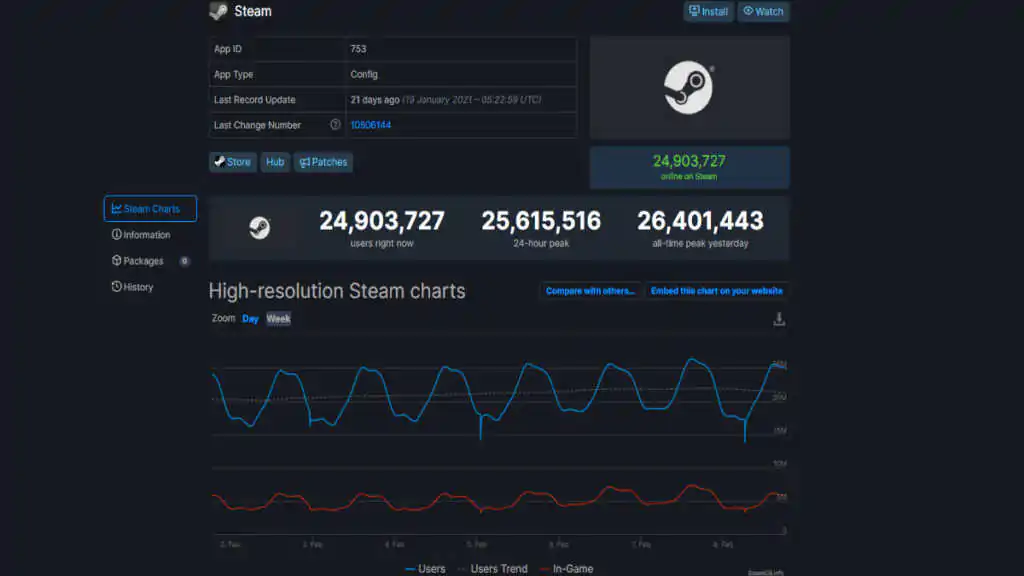This screenshot has height=576, width=1024.
Task: Open the Information sidebar tab
Action: 141,234
